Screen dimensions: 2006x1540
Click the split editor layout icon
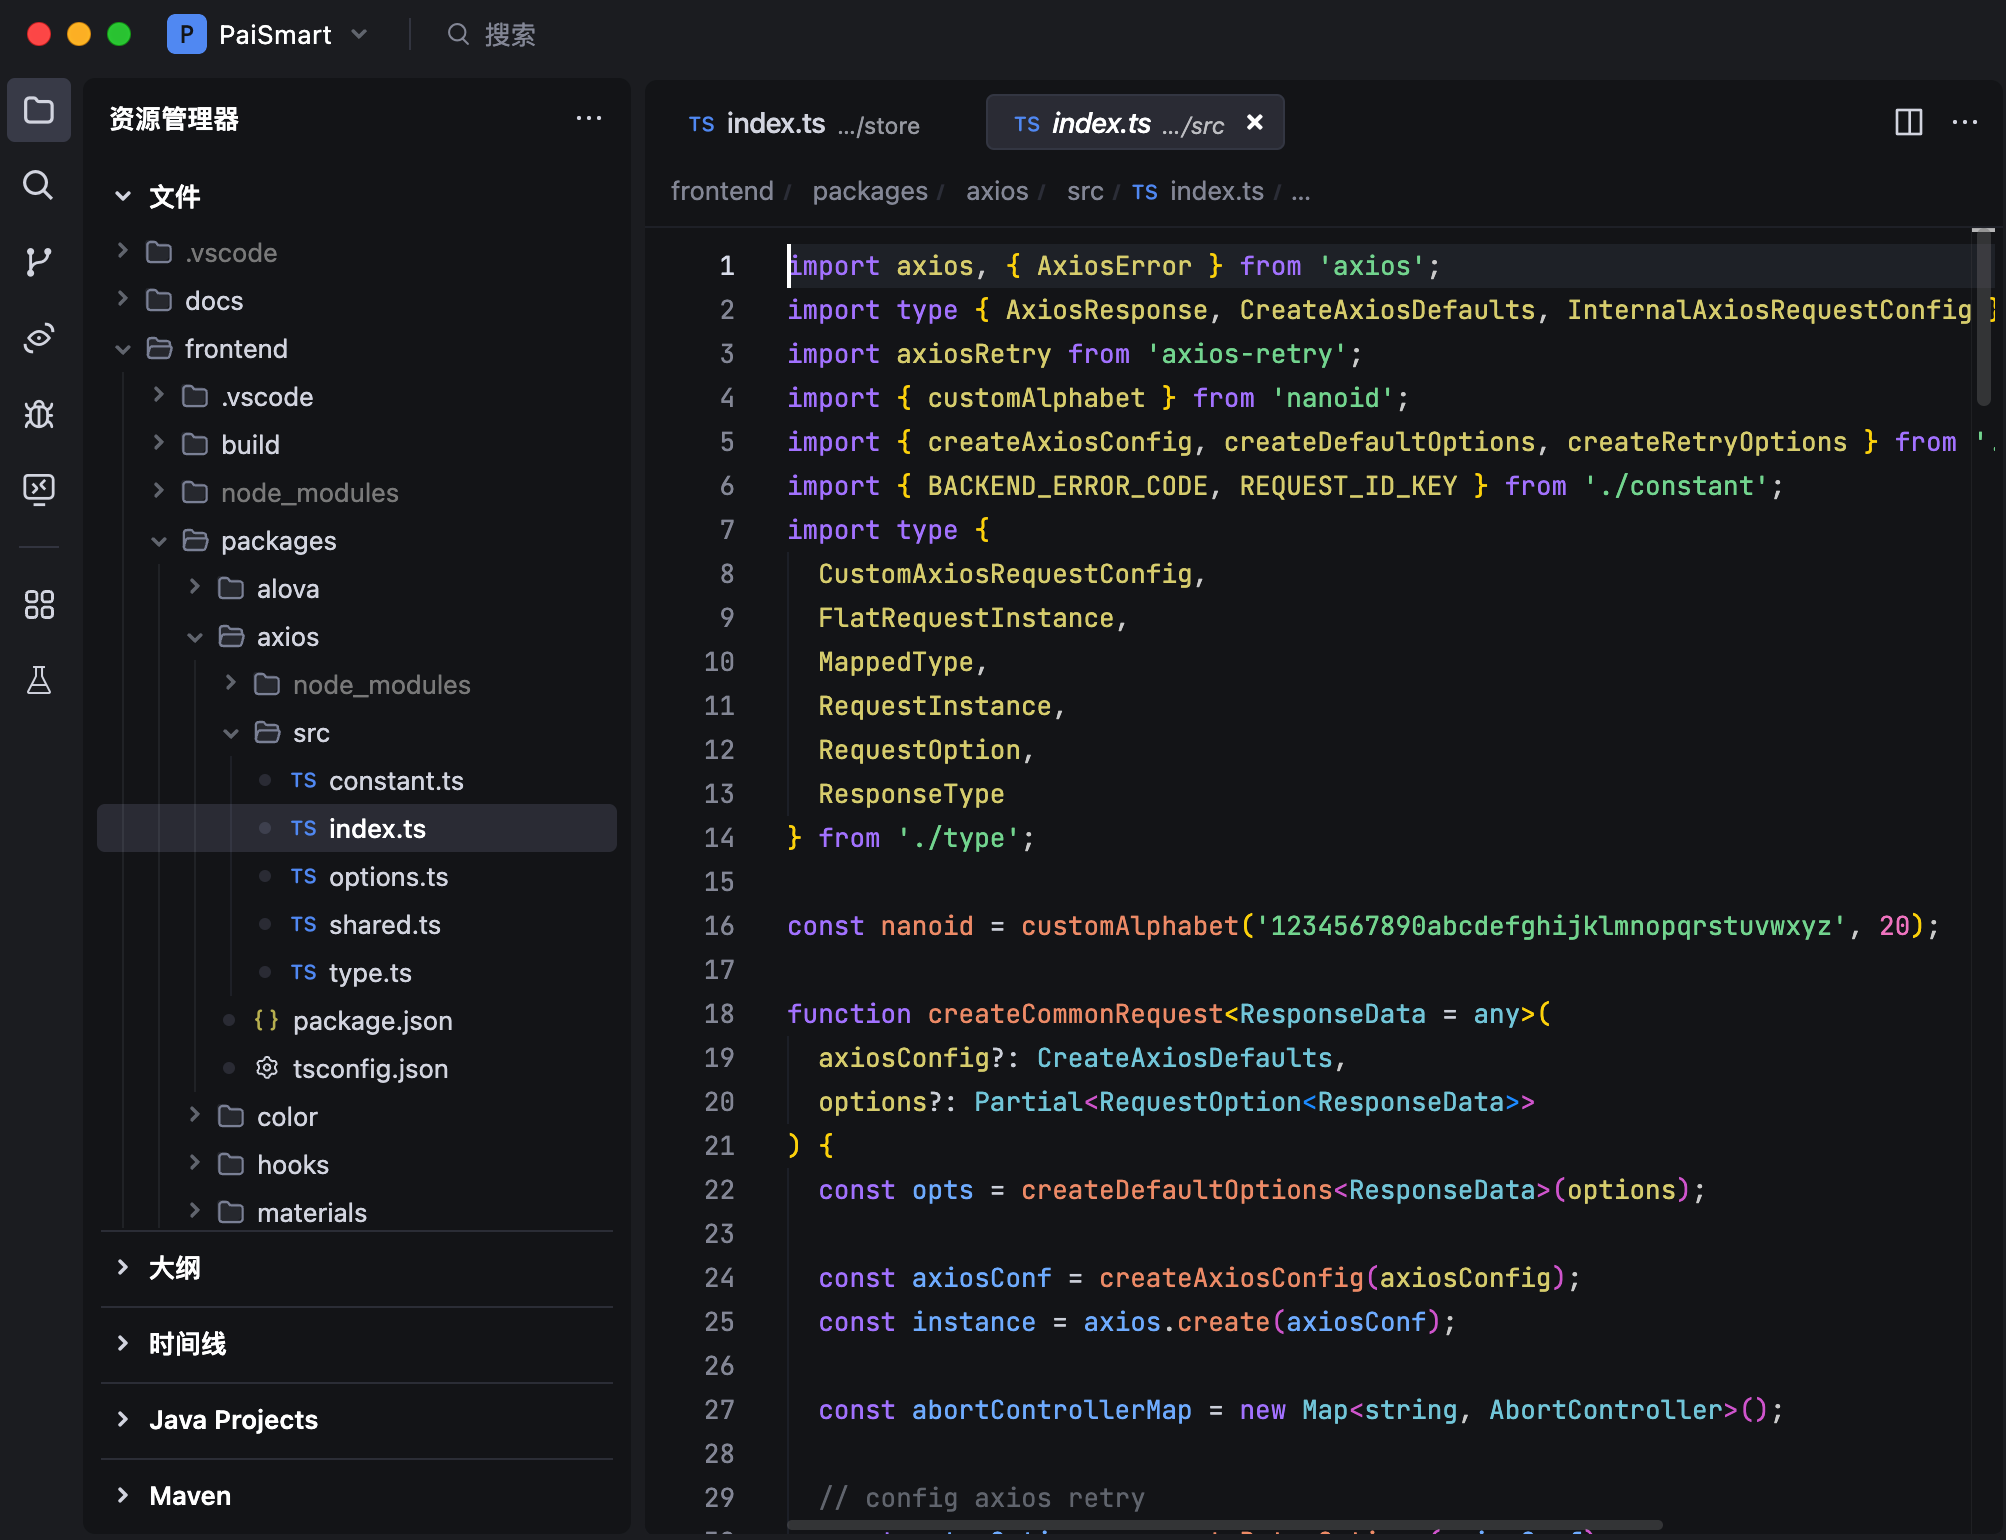click(1908, 122)
